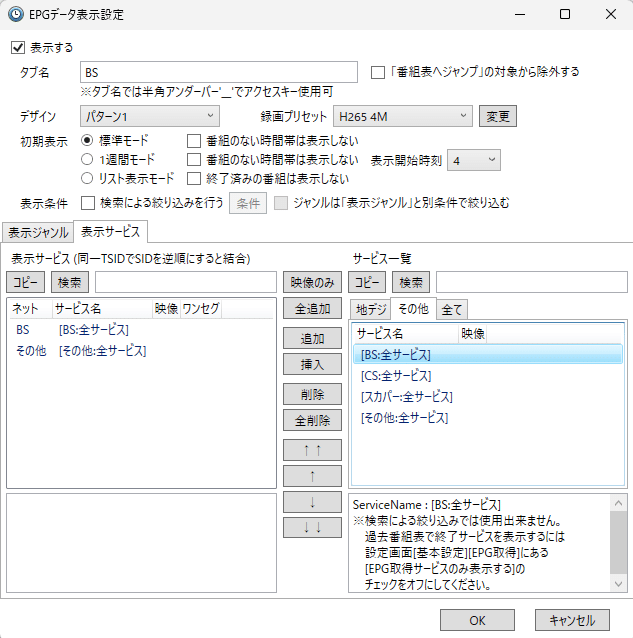The width and height of the screenshot is (633, 638).
Task: Click scroll-up arrow in ServiceName info box
Action: [x=619, y=503]
